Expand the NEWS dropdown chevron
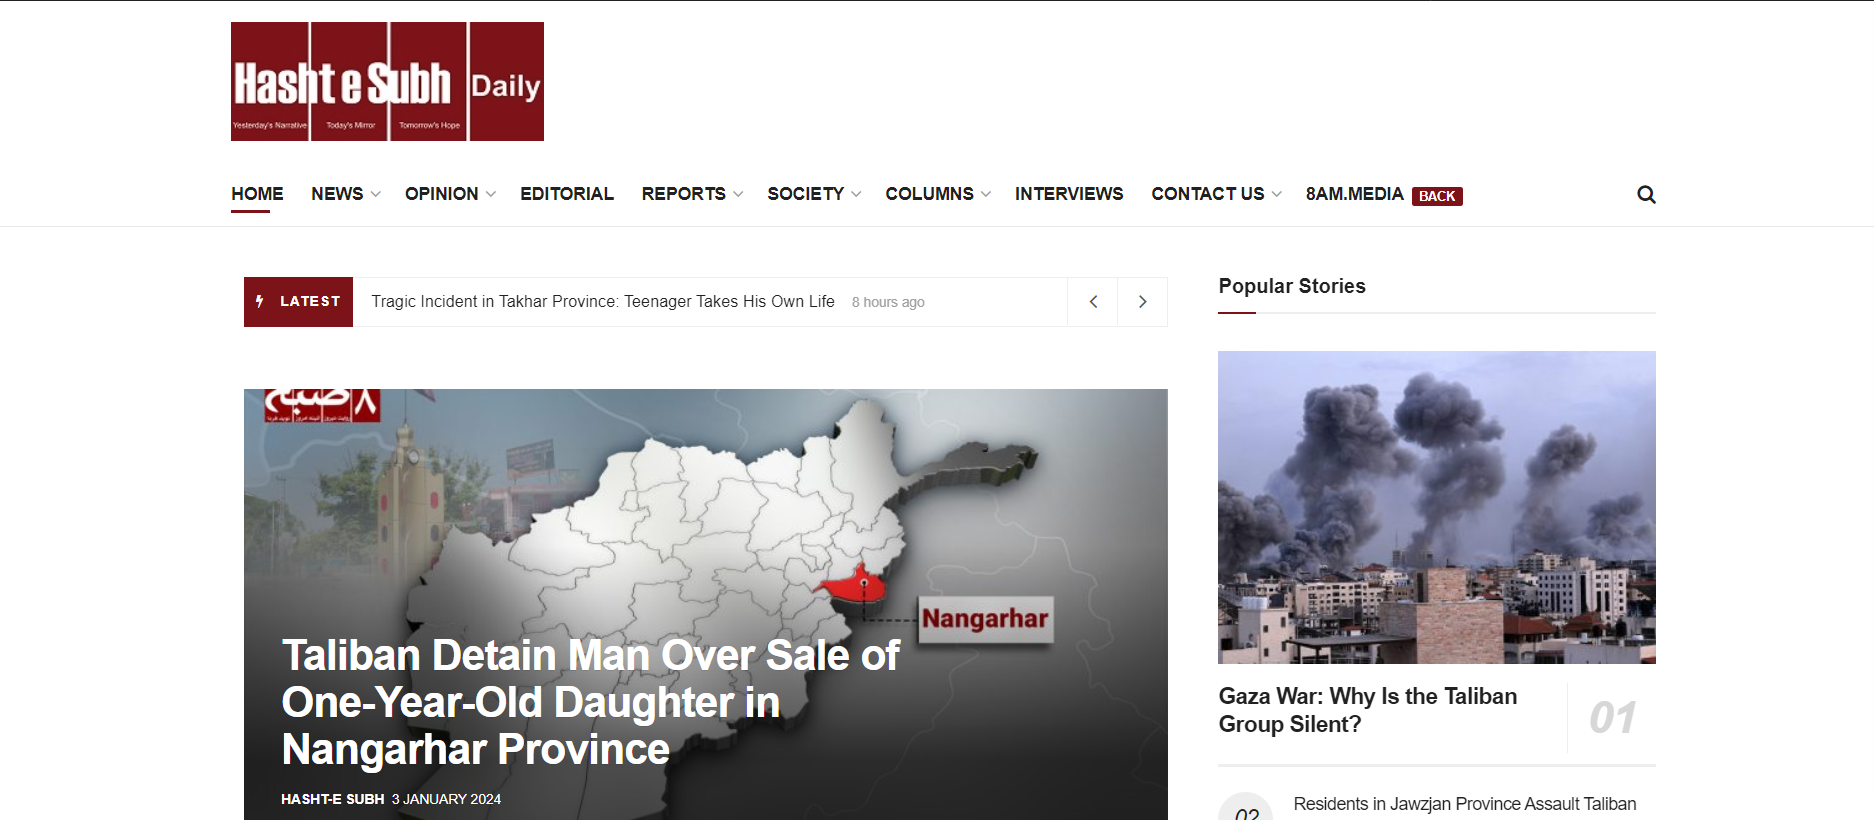The width and height of the screenshot is (1874, 820). coord(376,195)
